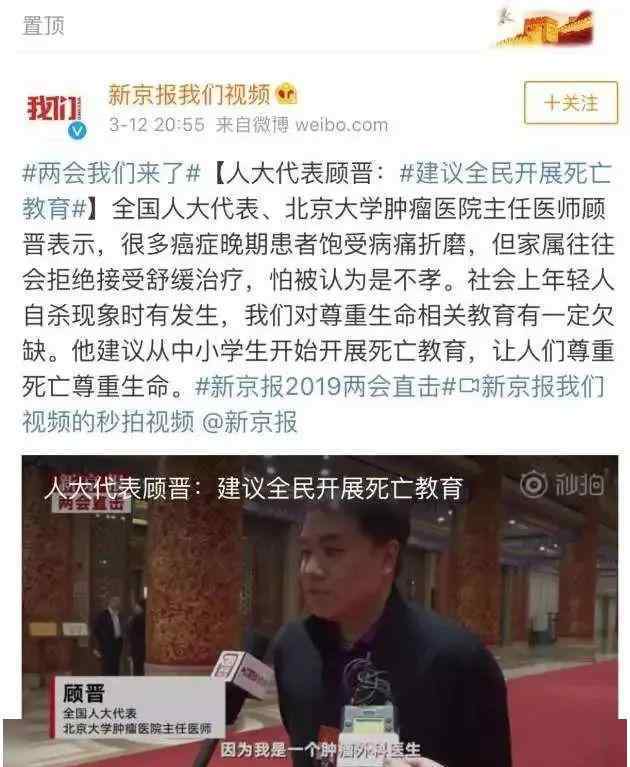This screenshot has height=767, width=630.
Task: Click the 来自微博 weibo.com source text
Action: pos(302,125)
